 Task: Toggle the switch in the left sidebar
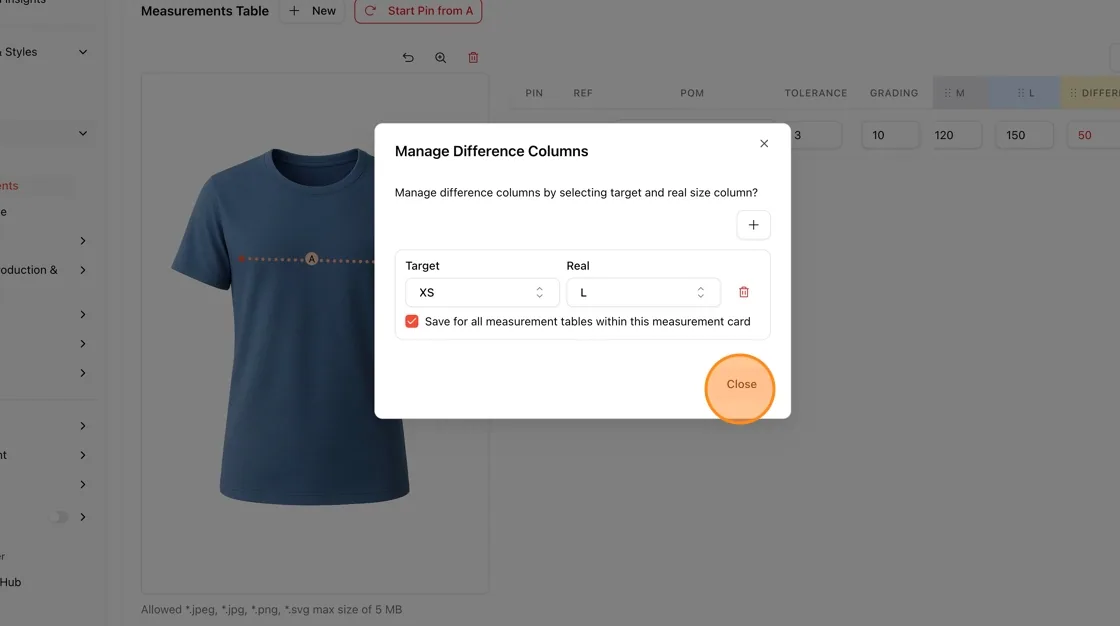(59, 517)
